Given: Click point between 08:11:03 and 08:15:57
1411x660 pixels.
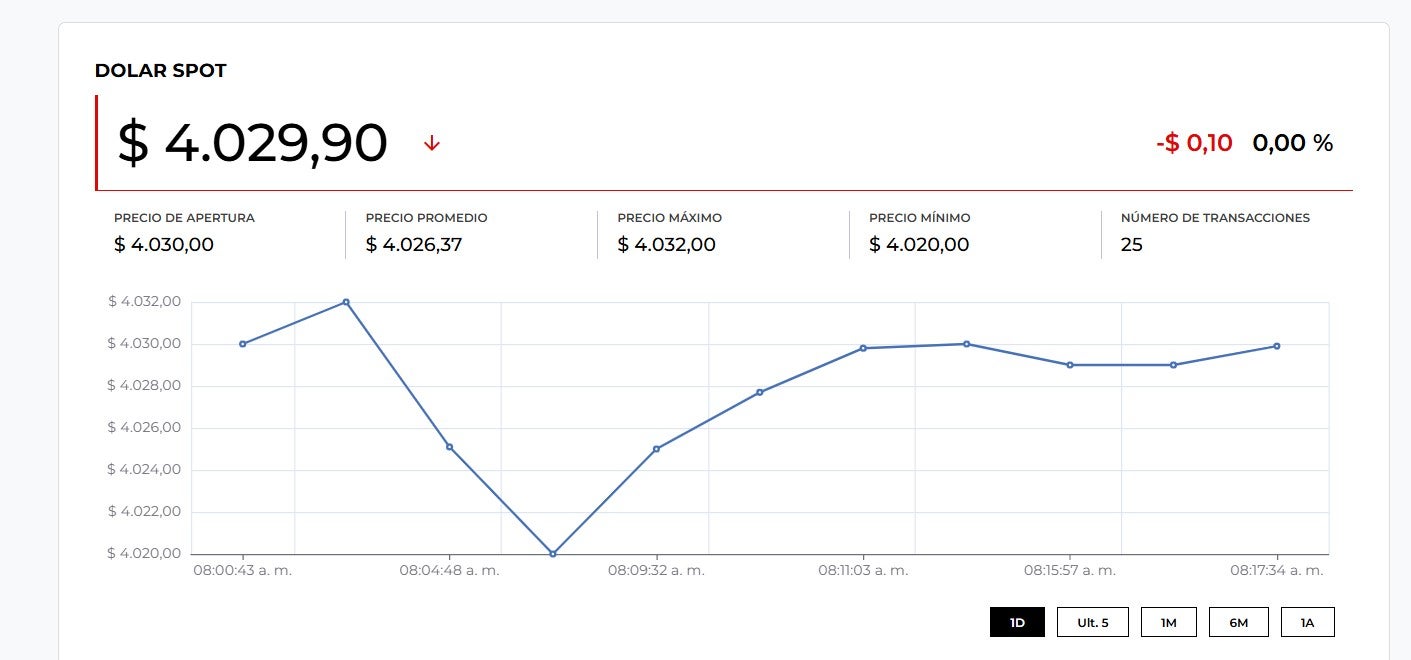Looking at the screenshot, I should point(966,344).
